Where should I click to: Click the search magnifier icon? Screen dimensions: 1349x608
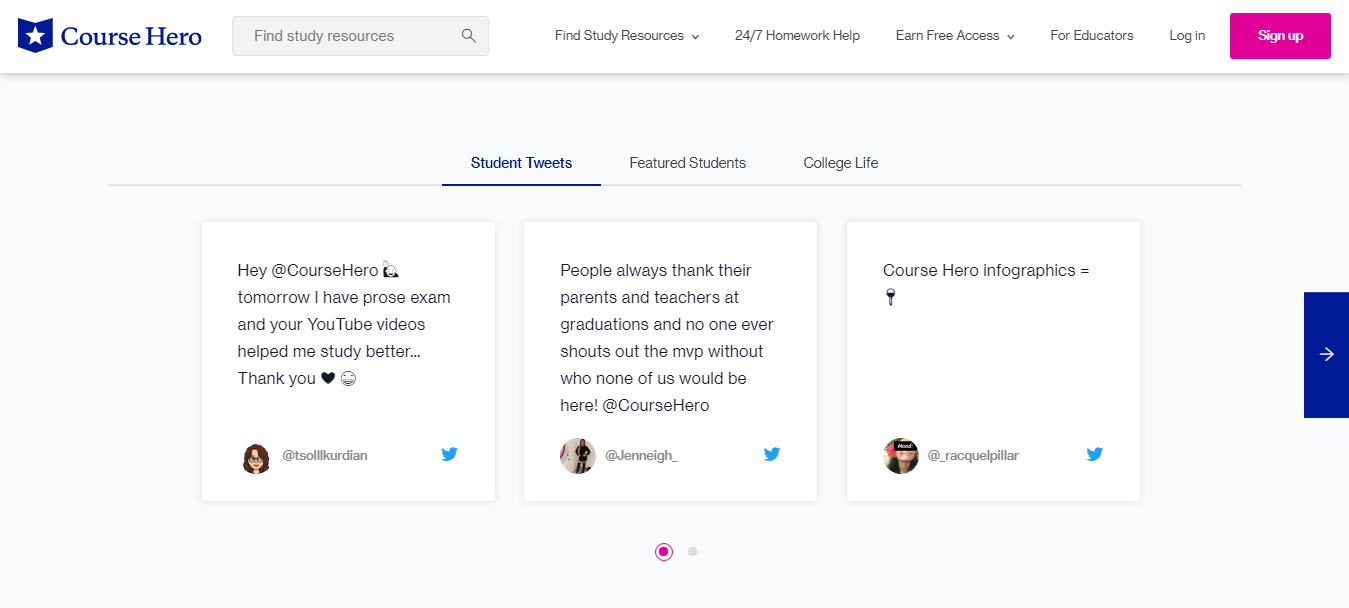pos(468,36)
